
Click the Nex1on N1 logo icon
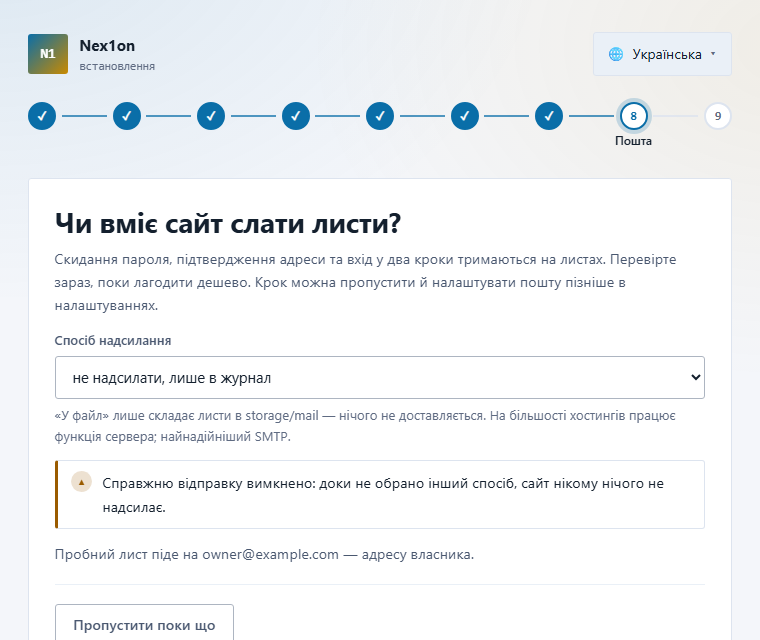48,54
